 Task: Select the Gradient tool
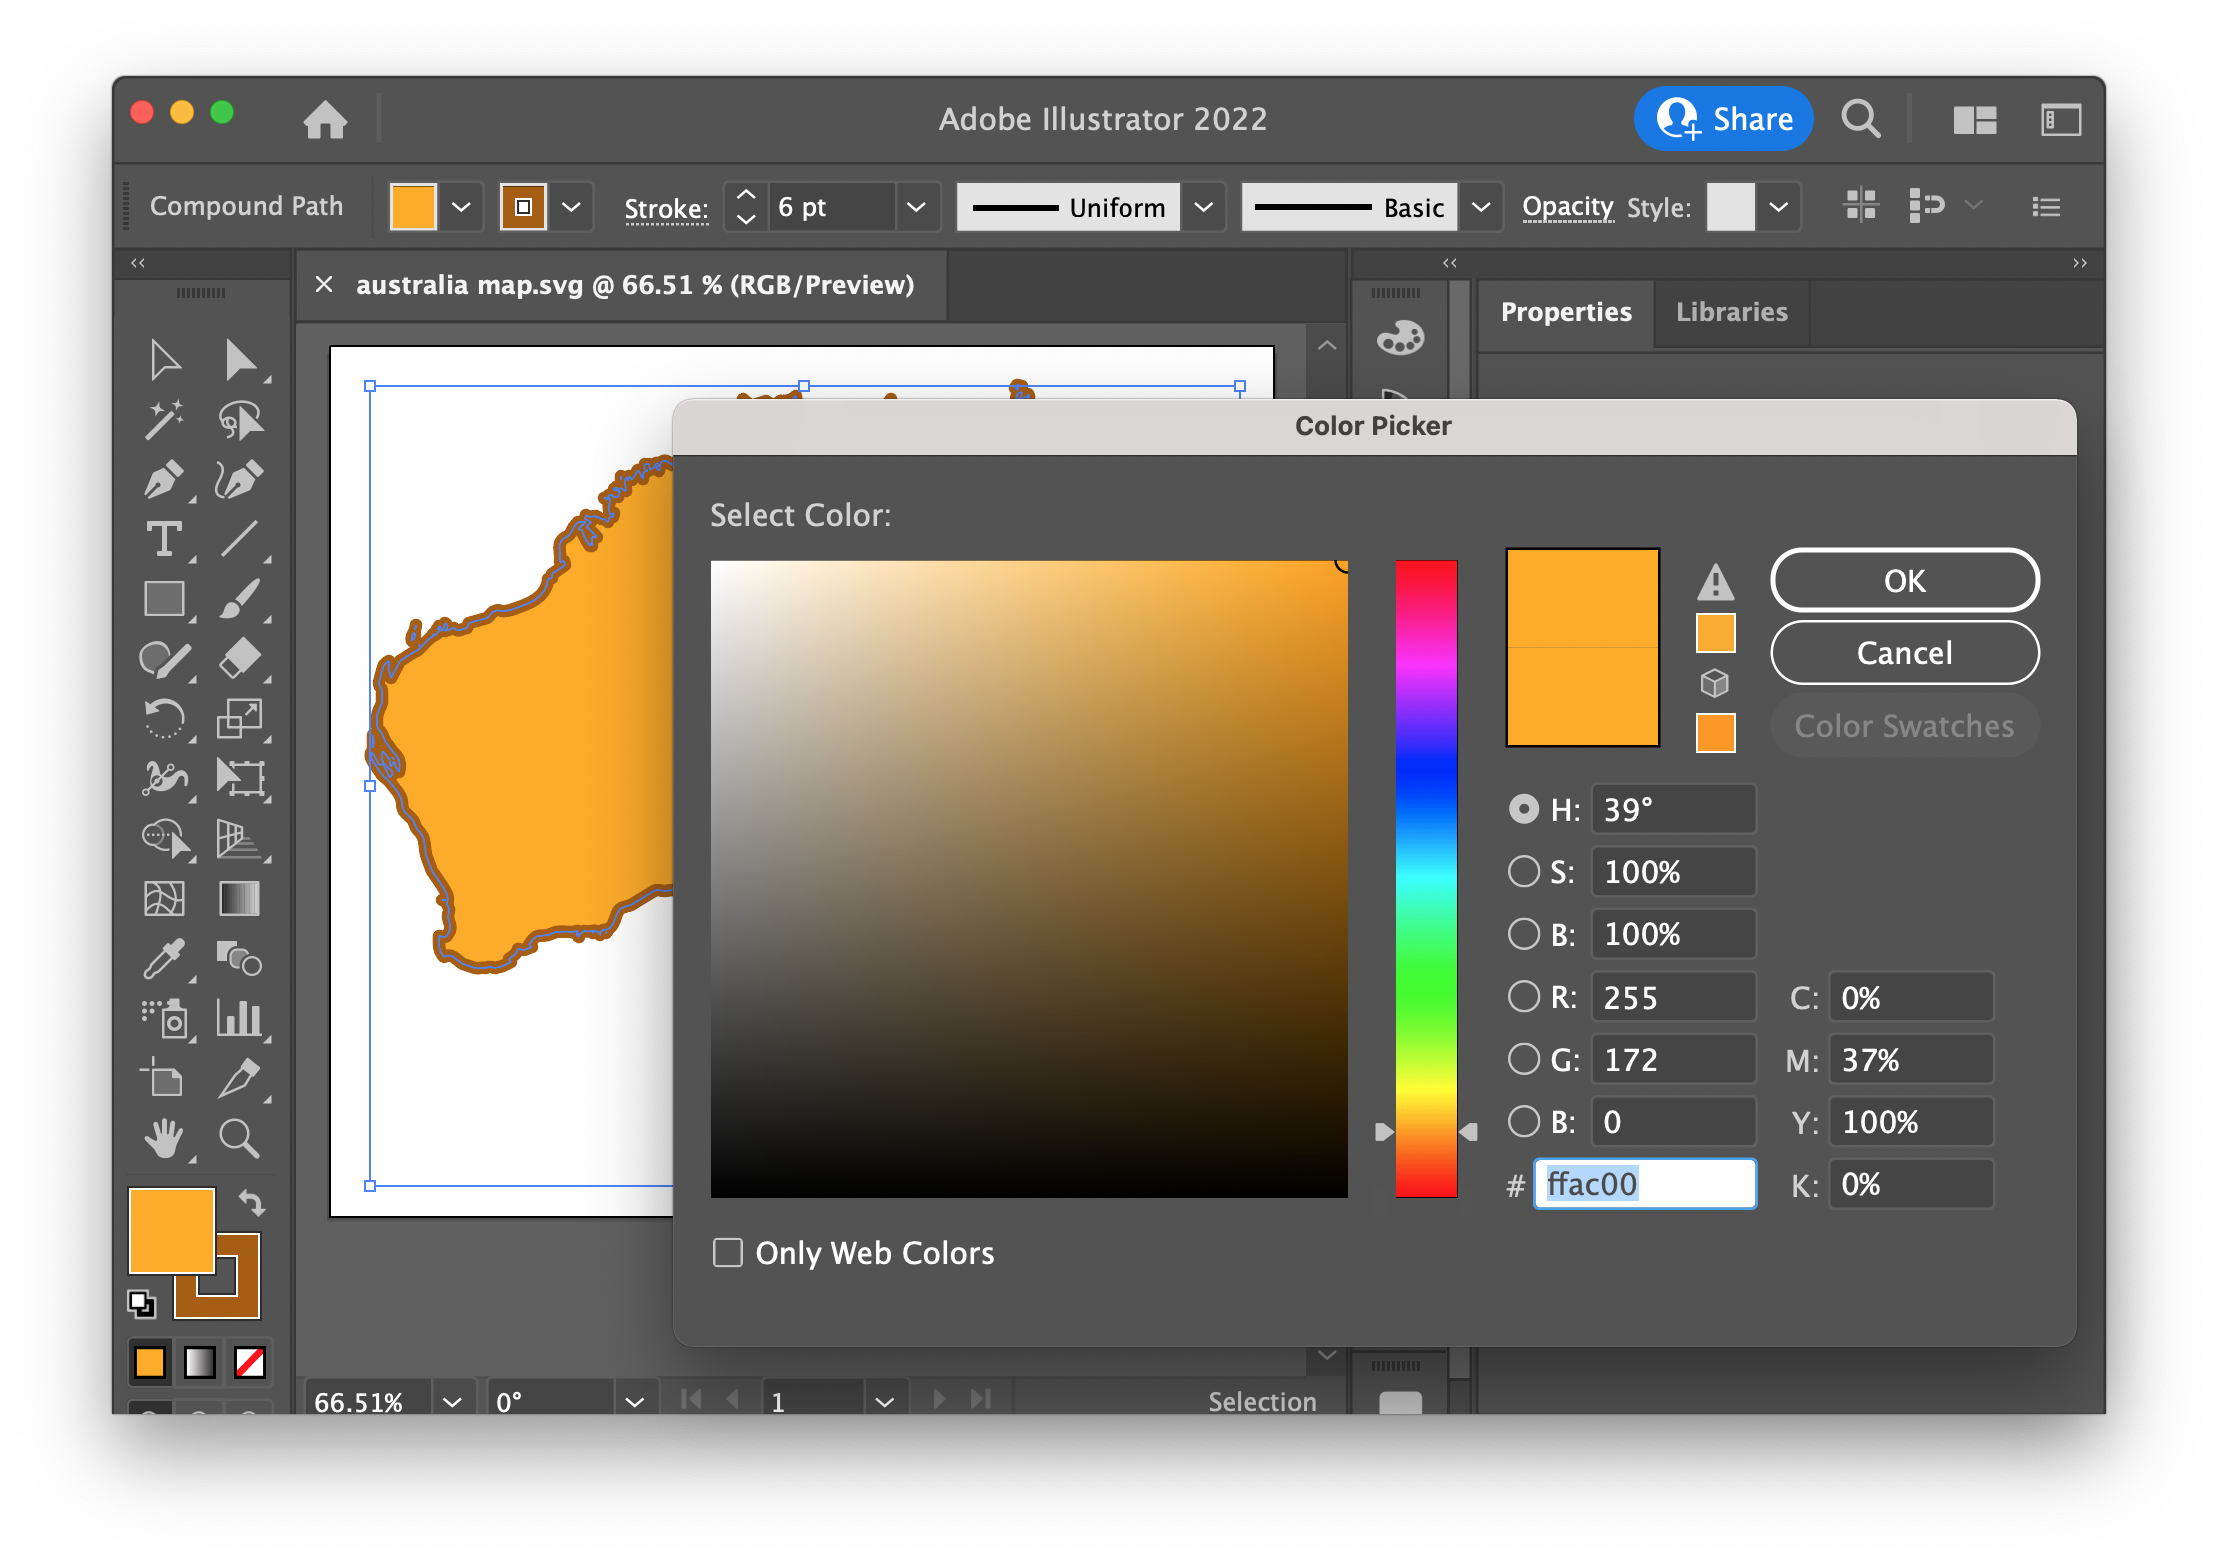point(240,899)
